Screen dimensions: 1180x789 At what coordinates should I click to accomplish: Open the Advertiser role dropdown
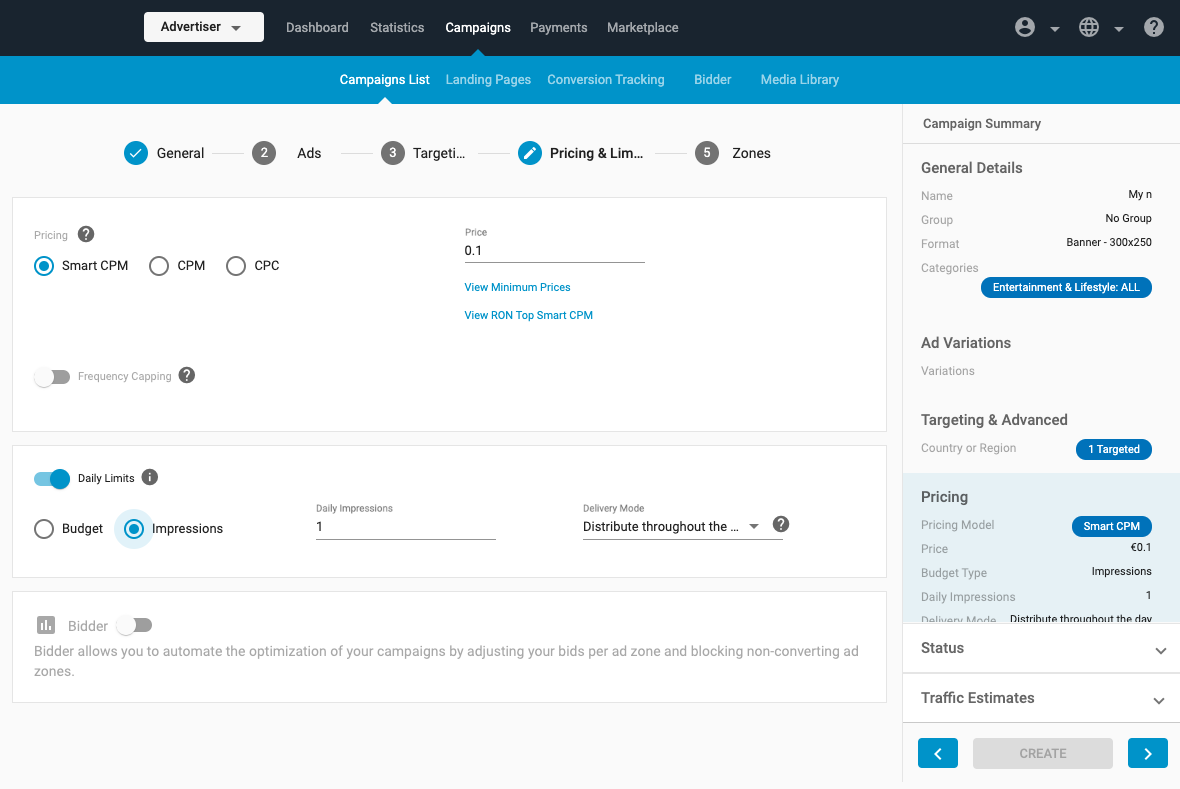tap(203, 27)
